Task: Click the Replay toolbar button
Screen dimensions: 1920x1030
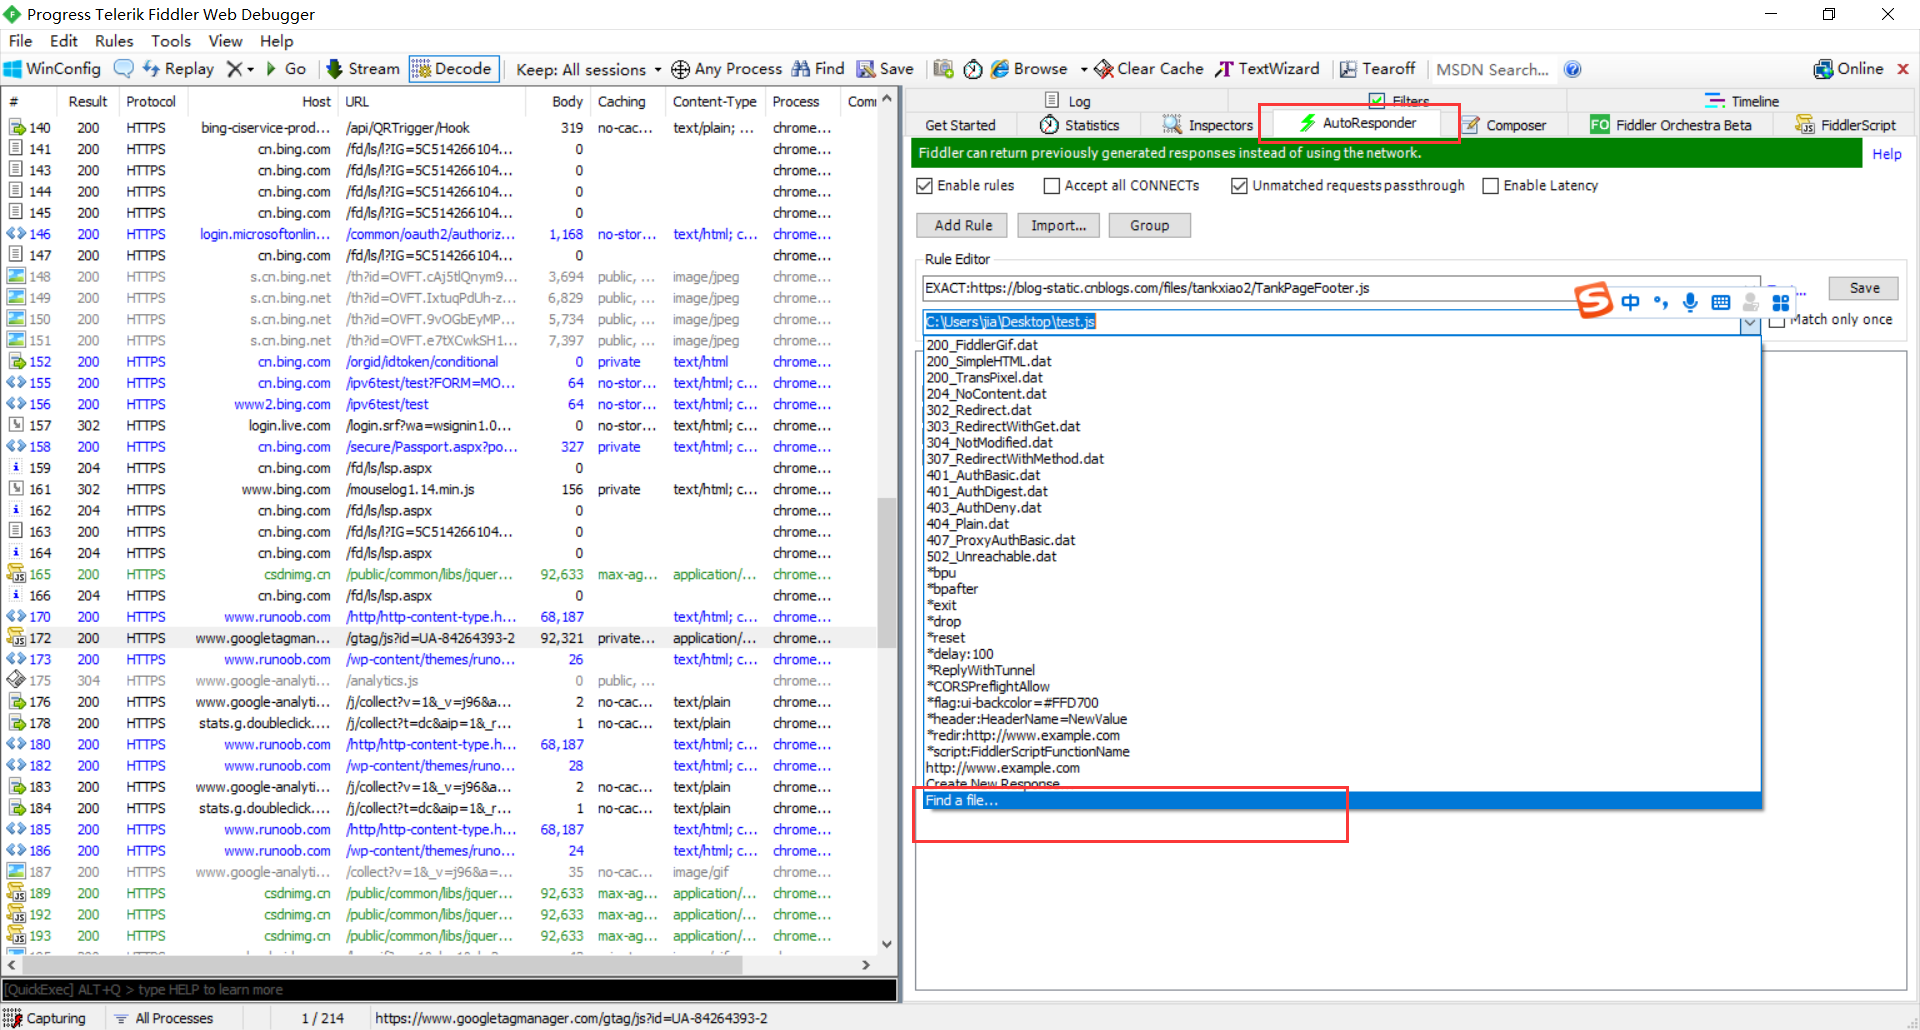Action: click(x=179, y=69)
